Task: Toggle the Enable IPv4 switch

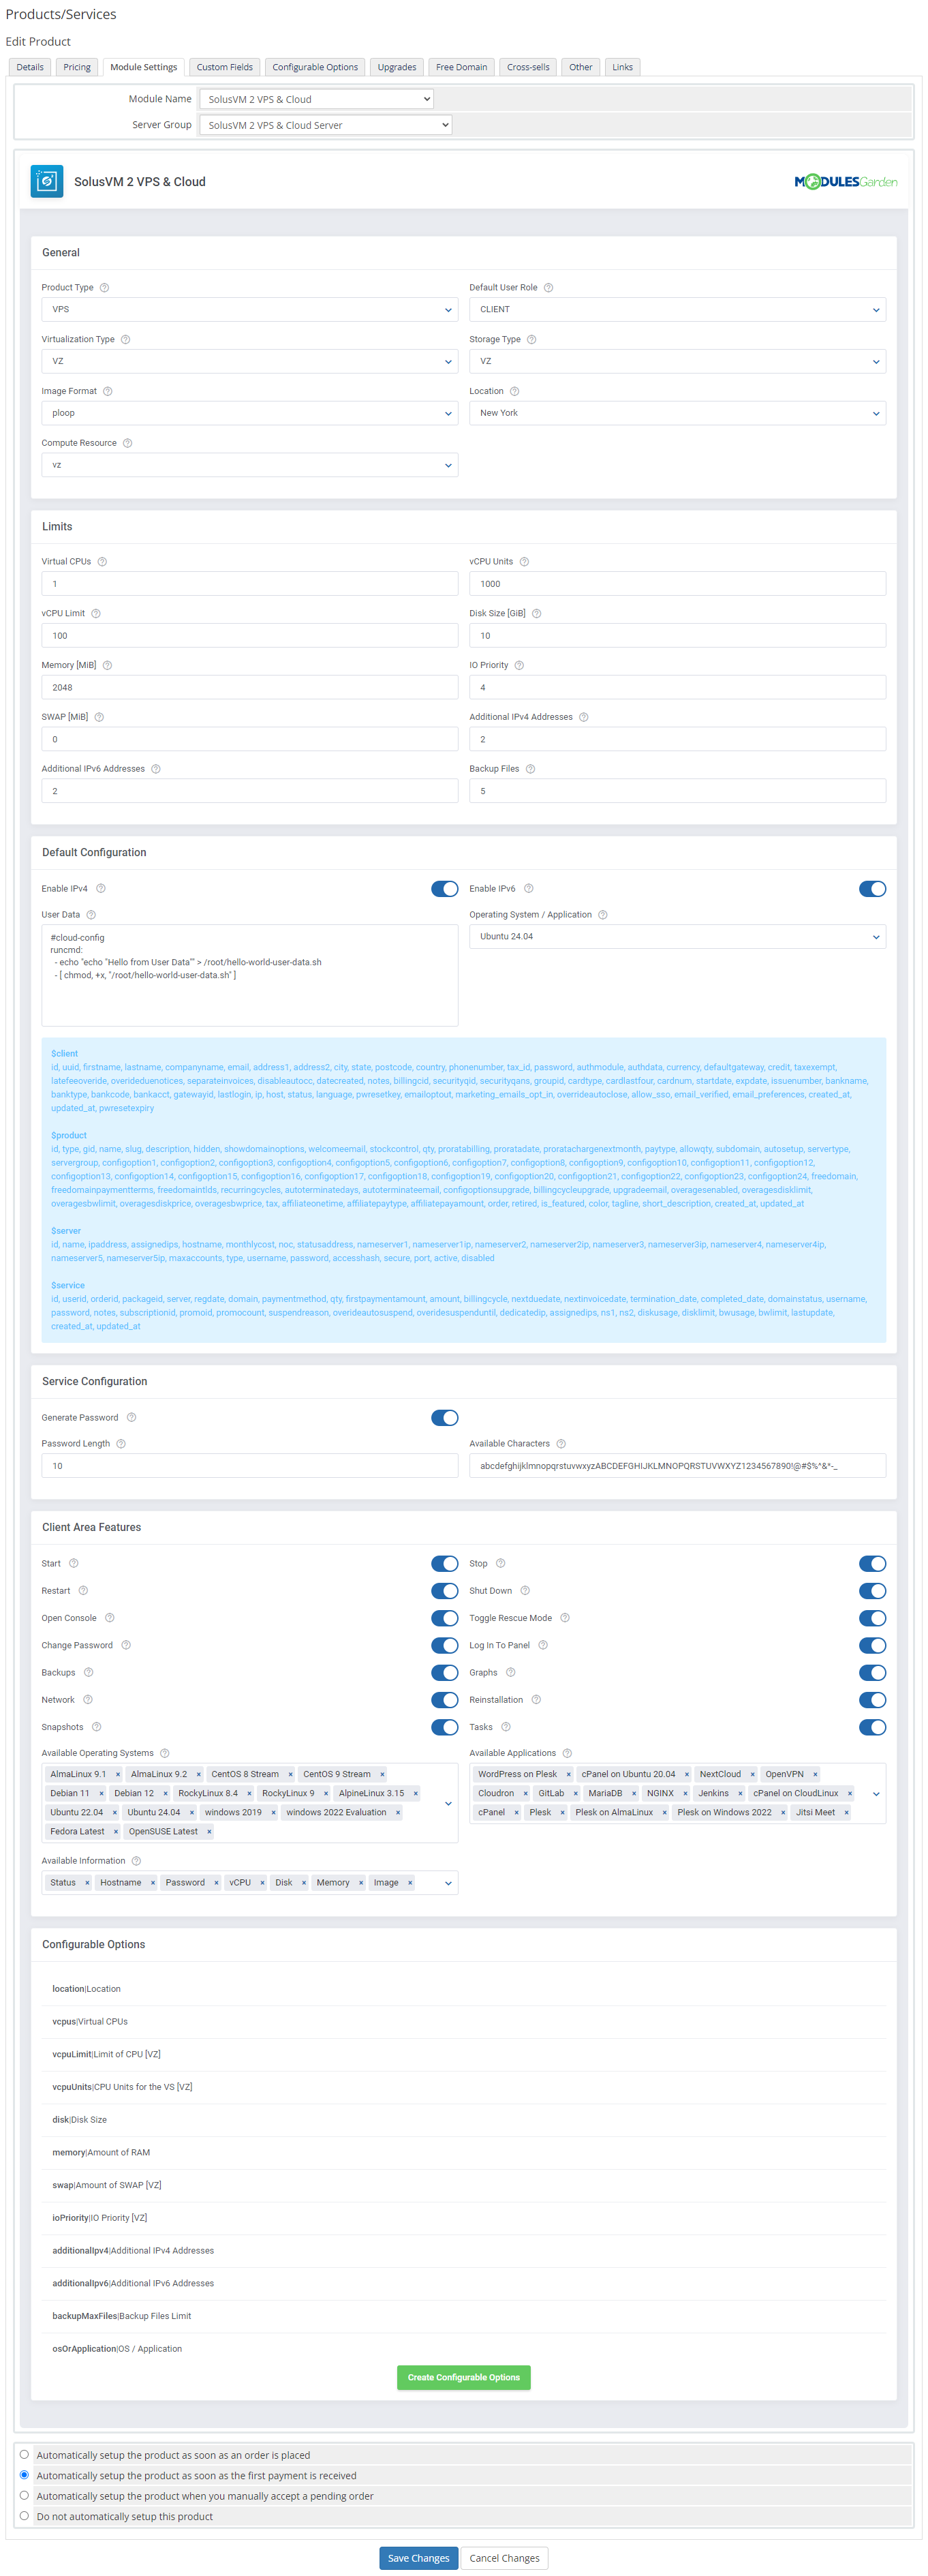Action: 444,889
